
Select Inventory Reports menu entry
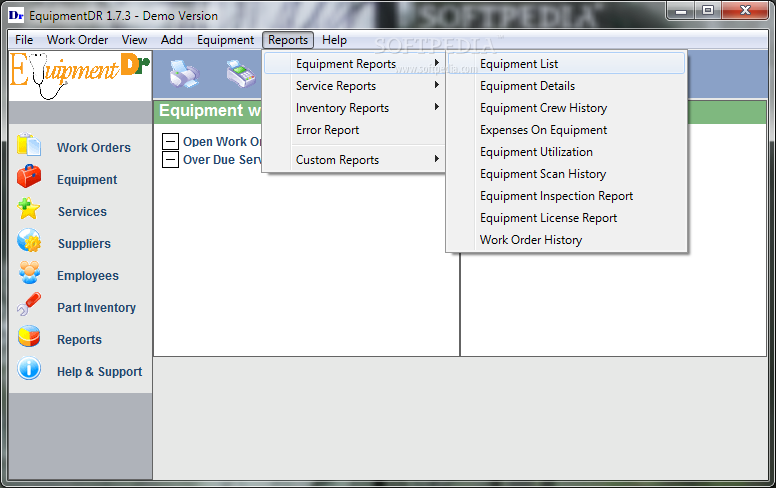pos(354,107)
